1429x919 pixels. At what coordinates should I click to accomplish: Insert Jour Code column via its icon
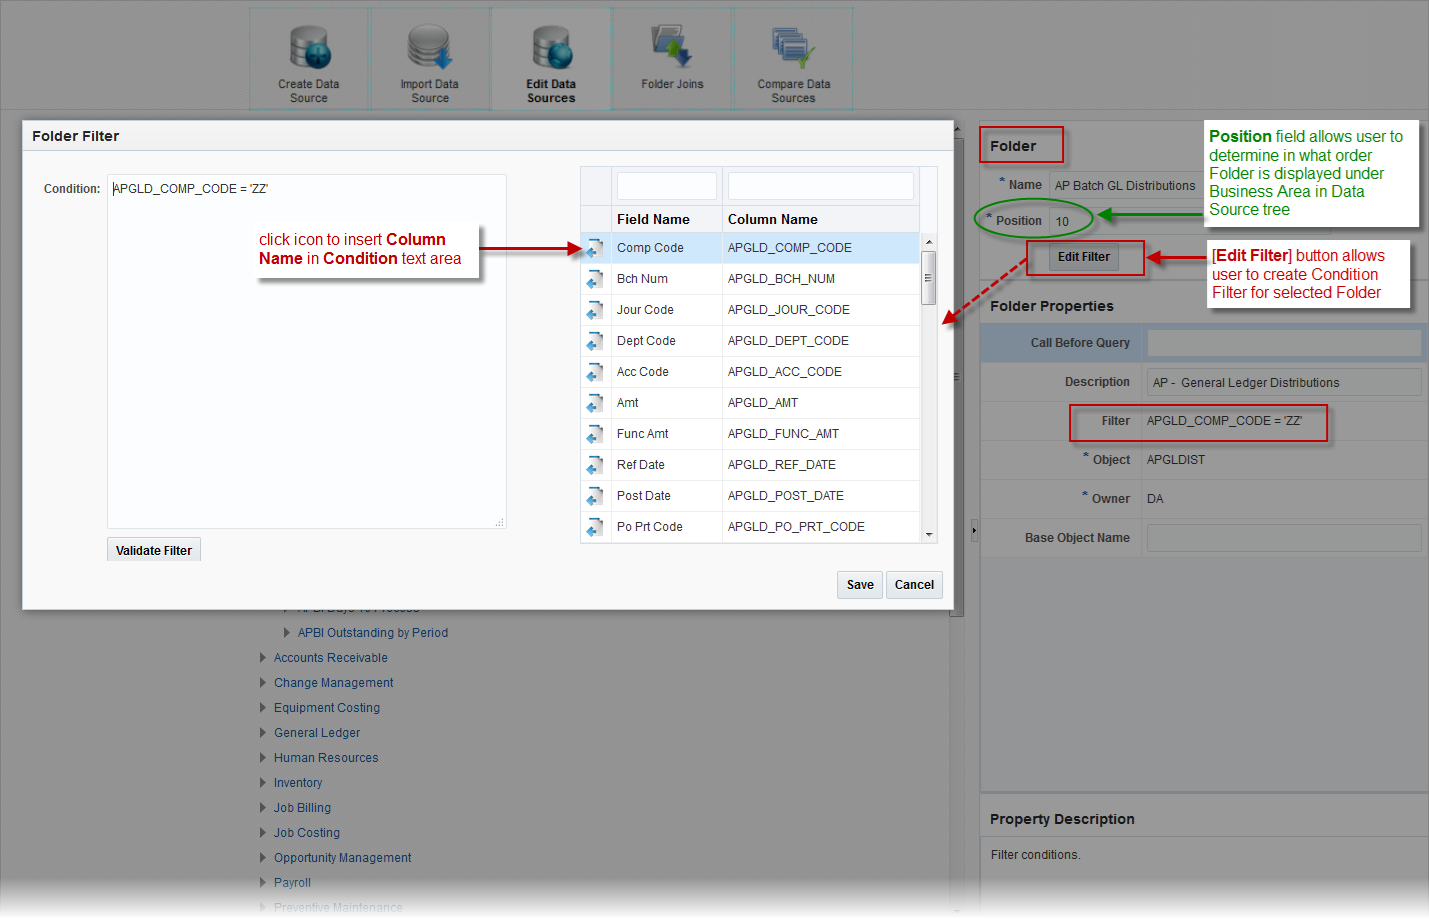[595, 310]
